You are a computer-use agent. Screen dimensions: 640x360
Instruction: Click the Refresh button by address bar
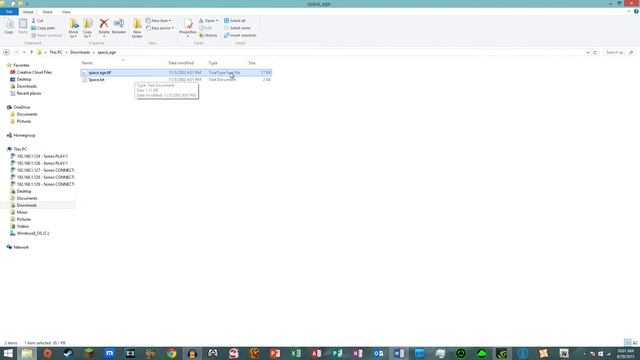click(595, 52)
